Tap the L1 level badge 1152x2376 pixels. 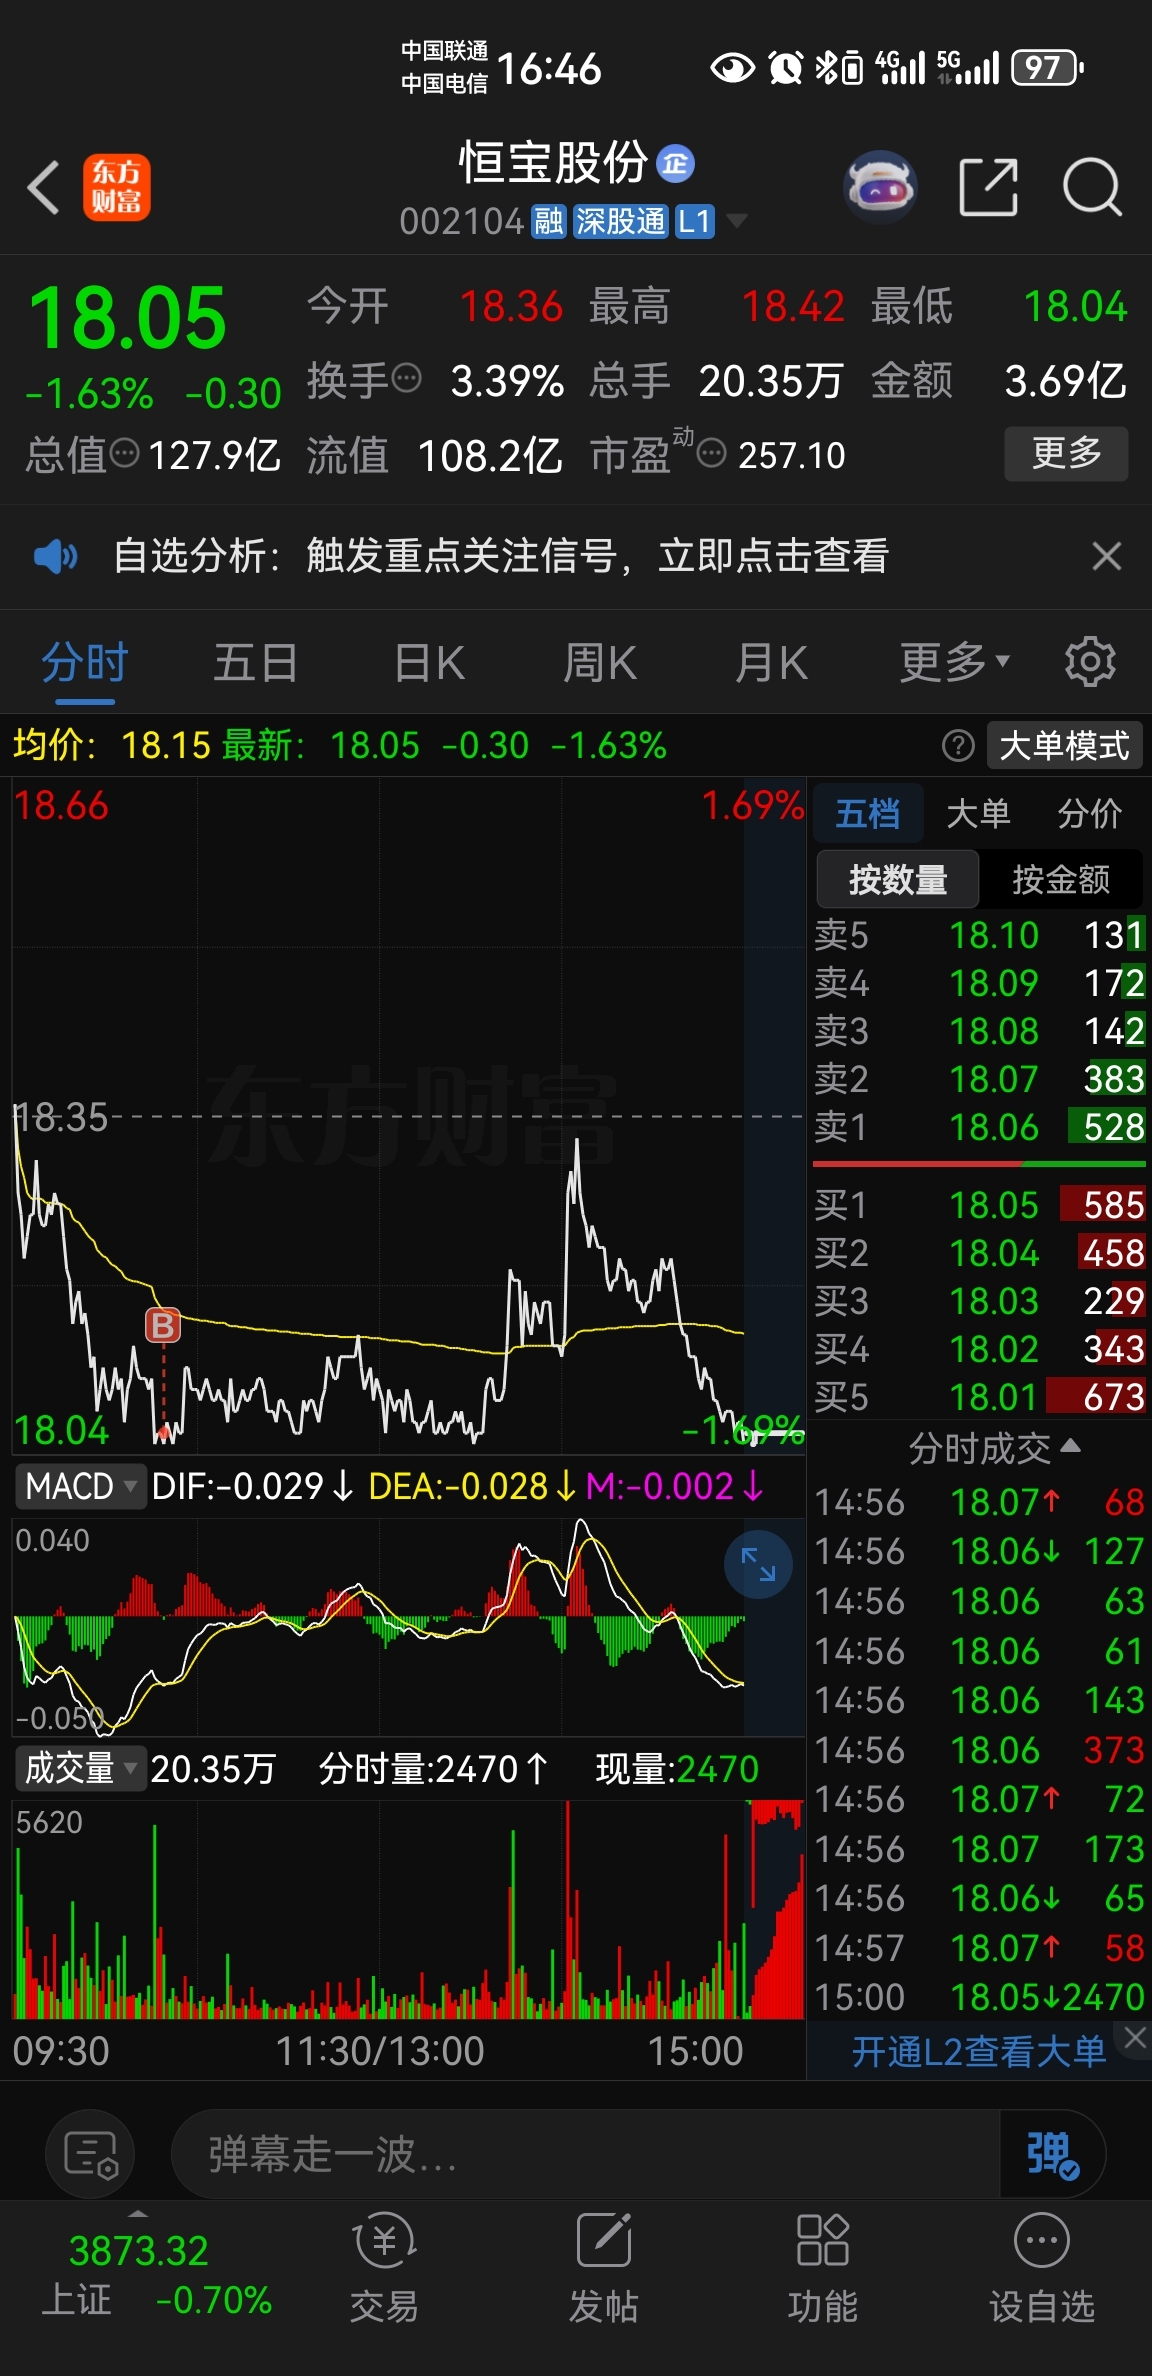click(695, 221)
